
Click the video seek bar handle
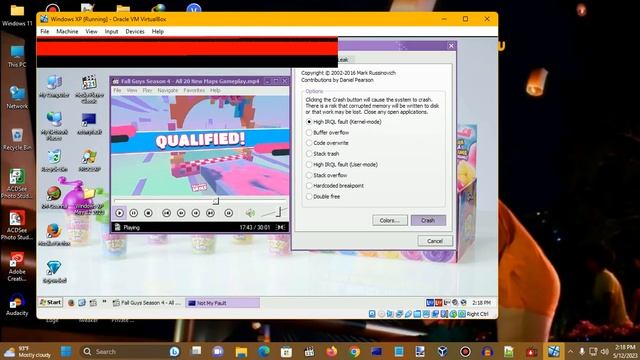coord(216,201)
